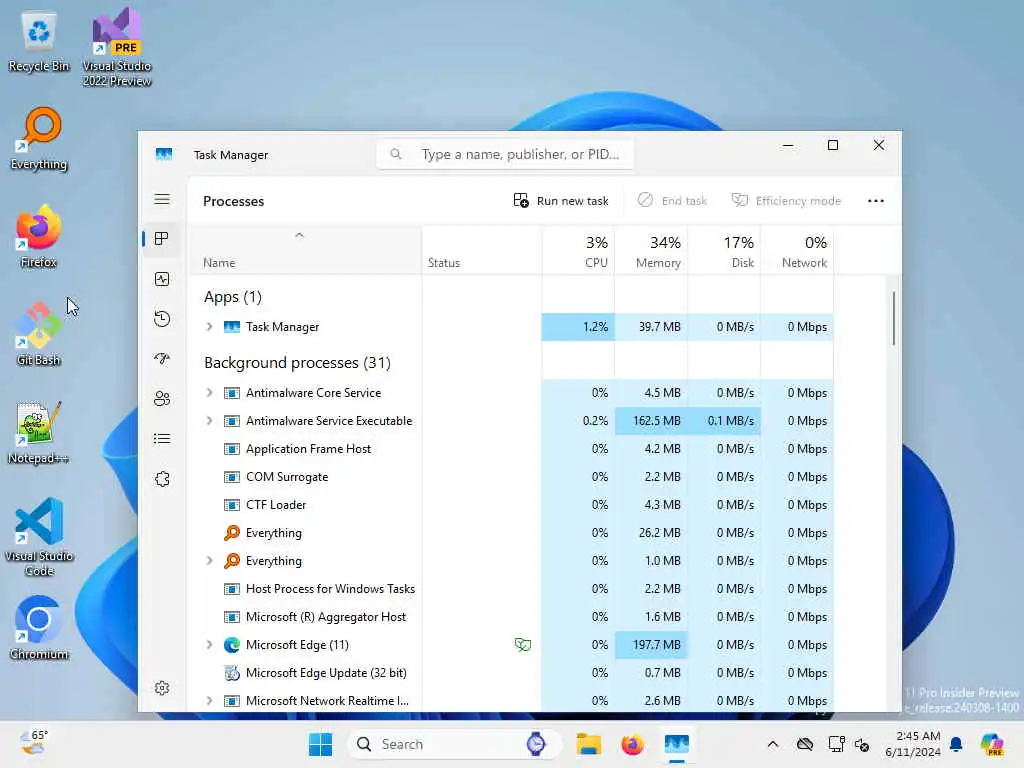Expand the Task Manager process row
Screen dimensions: 1024x768
[209, 327]
